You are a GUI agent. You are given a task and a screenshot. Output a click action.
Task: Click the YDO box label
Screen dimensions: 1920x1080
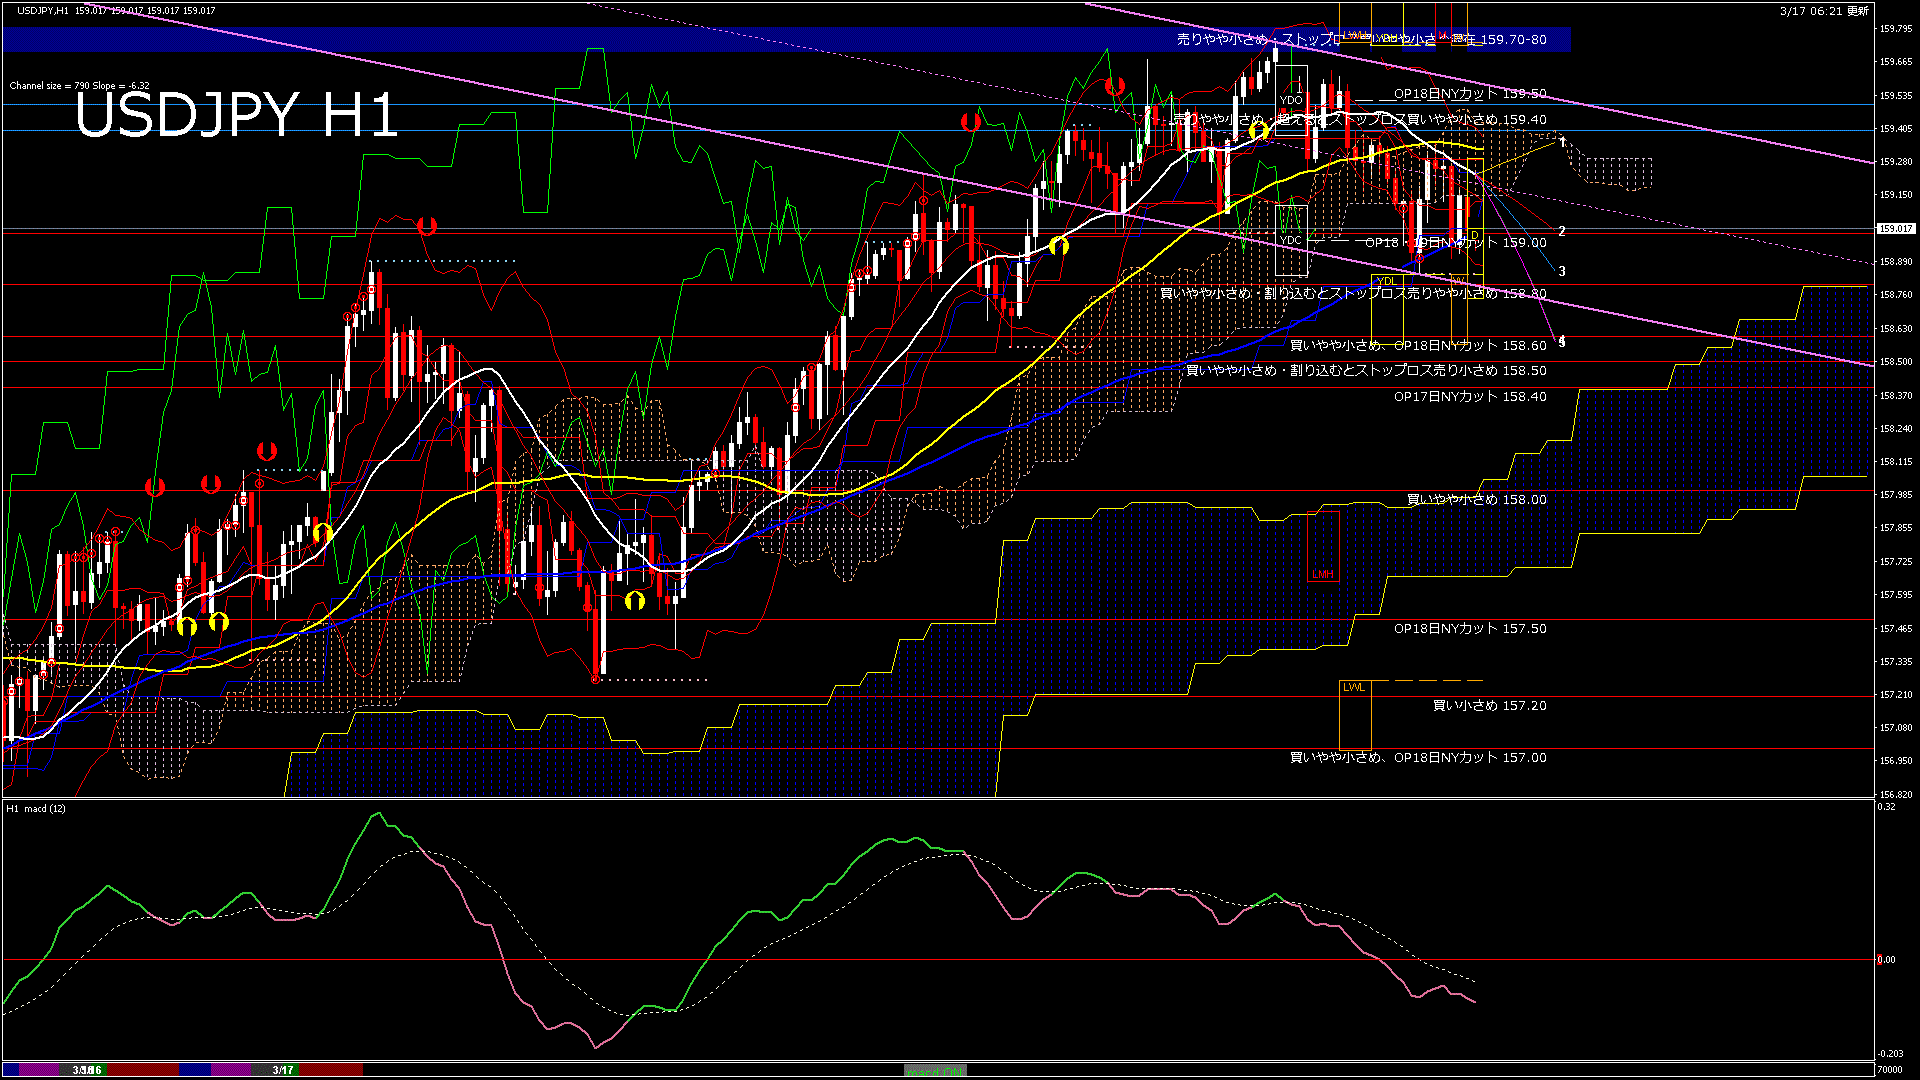[1291, 100]
